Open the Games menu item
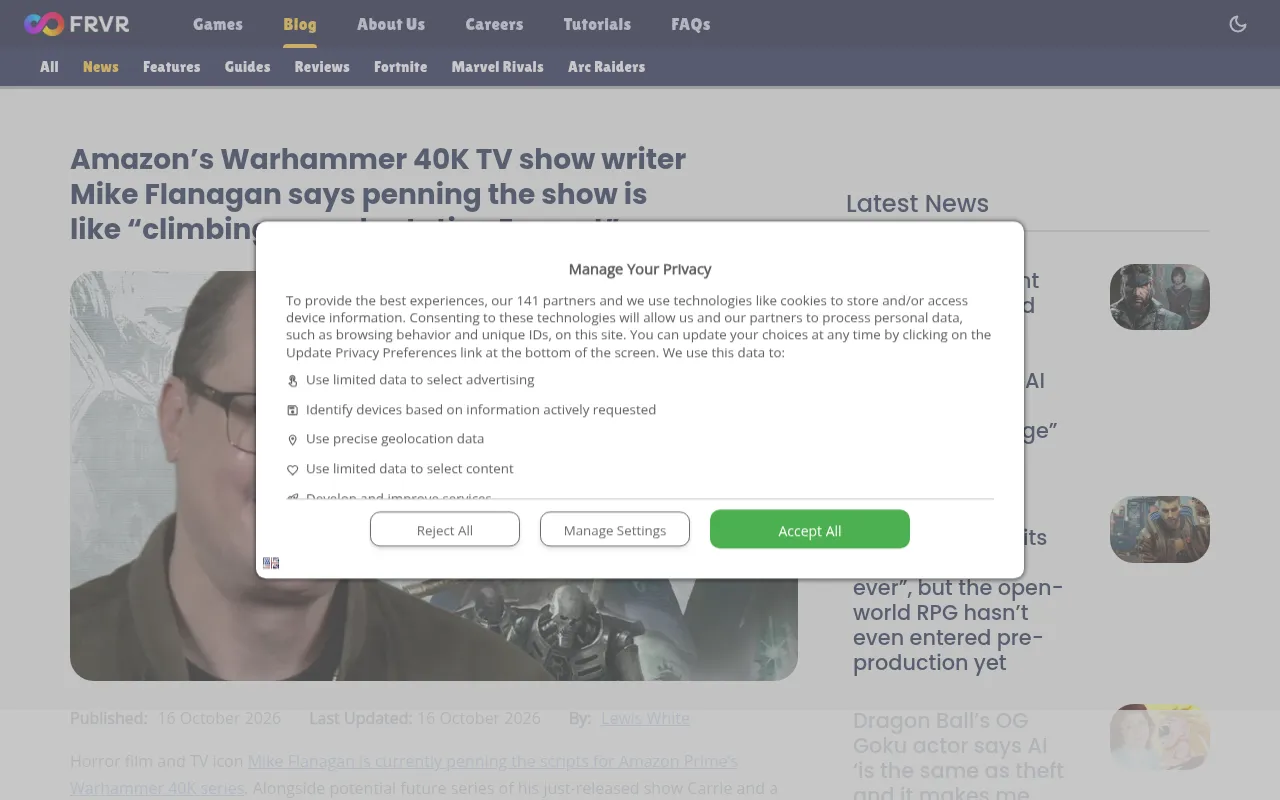Image resolution: width=1280 pixels, height=800 pixels. pos(218,24)
